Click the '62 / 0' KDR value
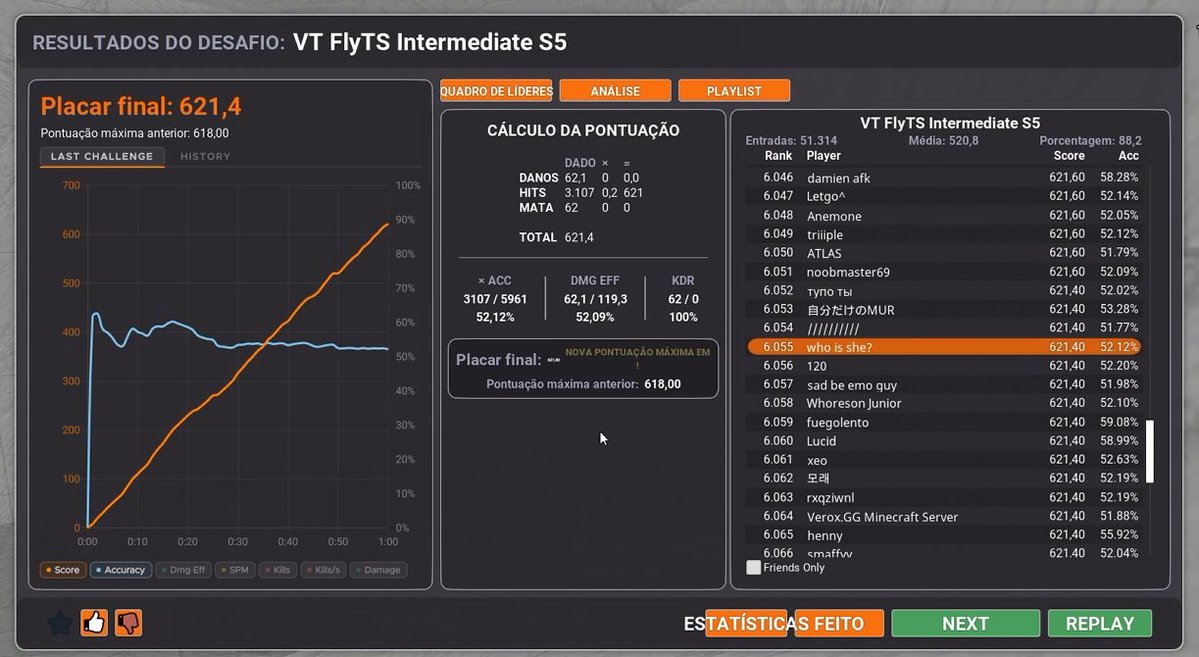The image size is (1199, 657). pos(683,299)
